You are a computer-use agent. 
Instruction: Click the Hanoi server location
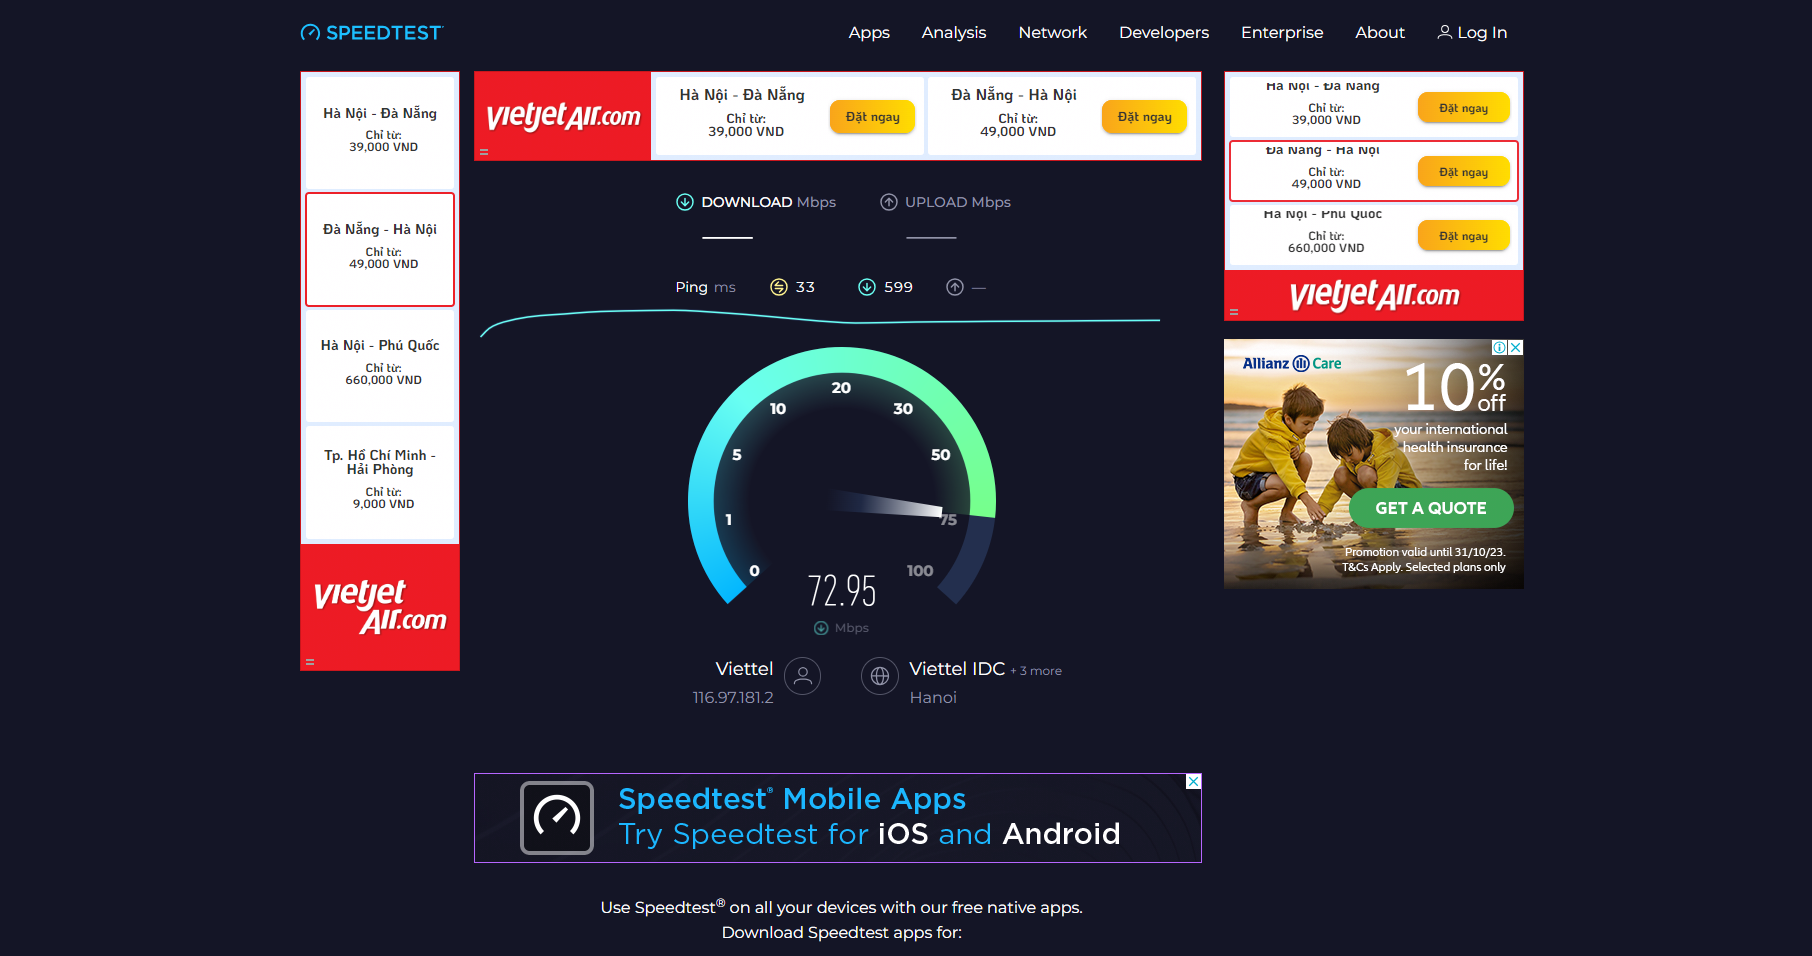pyautogui.click(x=933, y=698)
